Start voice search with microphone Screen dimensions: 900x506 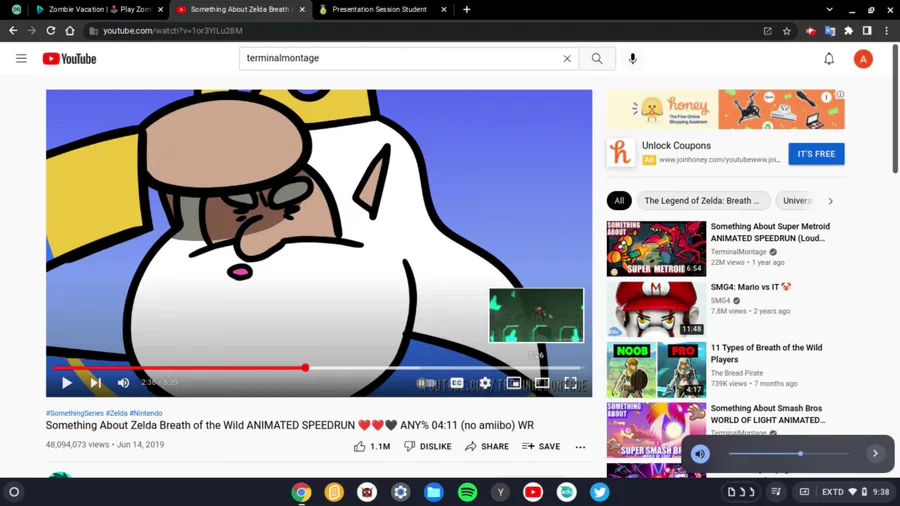633,59
